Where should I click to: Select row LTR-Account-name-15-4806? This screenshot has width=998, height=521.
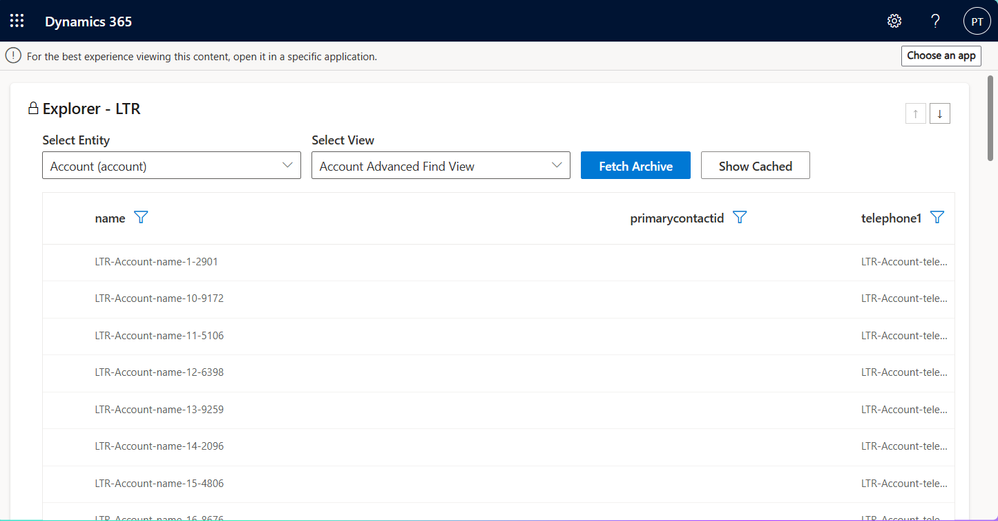click(498, 483)
